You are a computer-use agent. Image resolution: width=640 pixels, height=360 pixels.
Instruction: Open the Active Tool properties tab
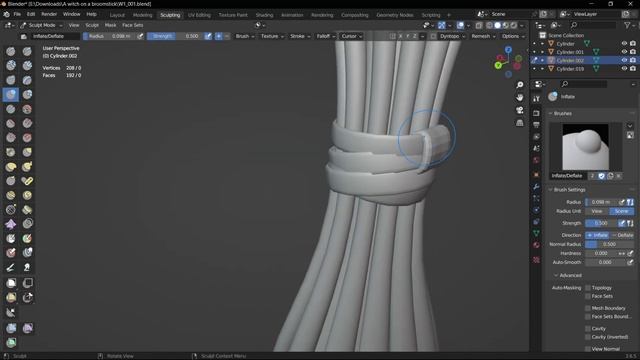[x=536, y=98]
